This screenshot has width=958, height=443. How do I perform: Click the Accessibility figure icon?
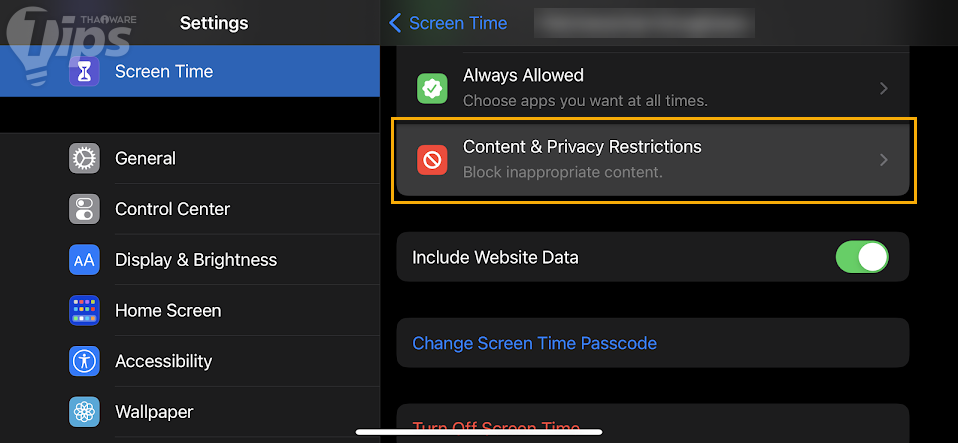coord(84,361)
